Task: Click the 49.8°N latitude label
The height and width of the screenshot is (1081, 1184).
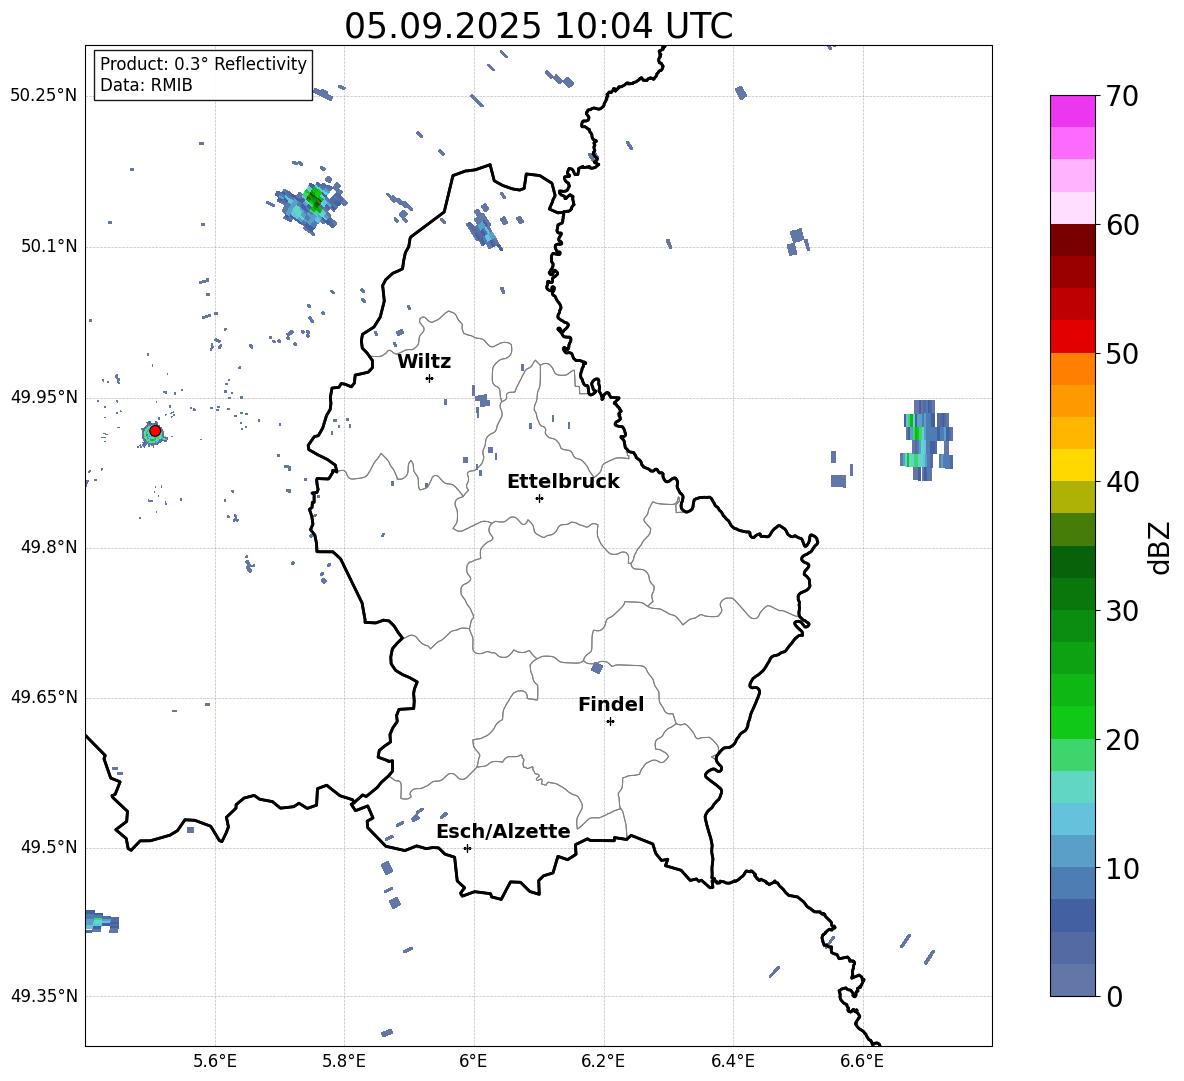Action: [49, 547]
